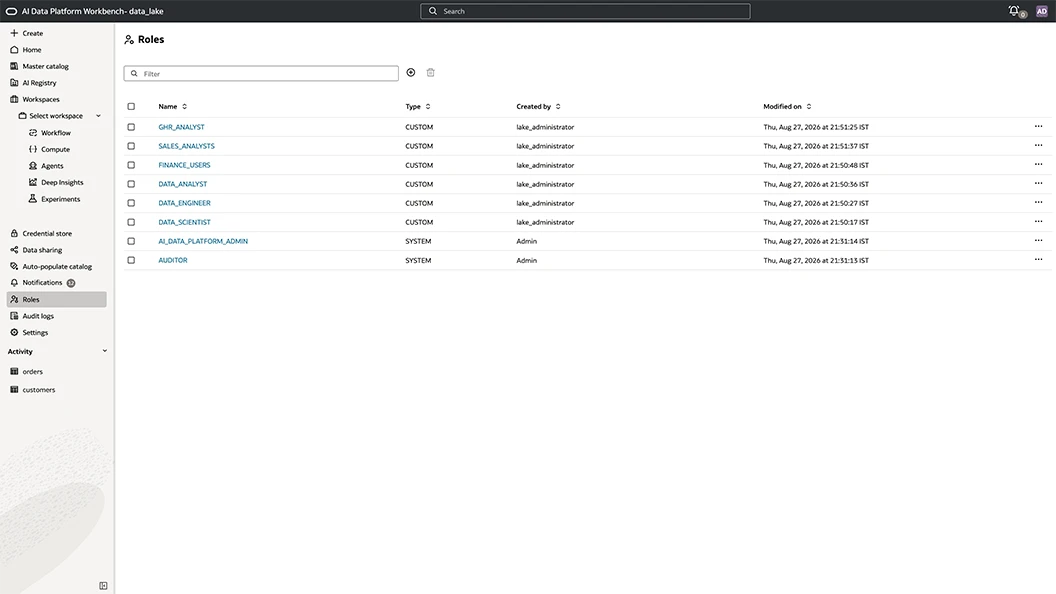Open Workspaces in sidebar
The image size is (1056, 594).
[x=35, y=99]
